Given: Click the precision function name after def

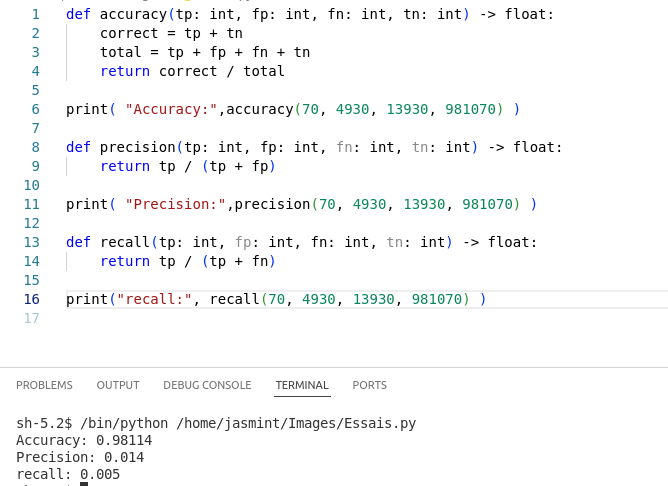Looking at the screenshot, I should tap(137, 147).
